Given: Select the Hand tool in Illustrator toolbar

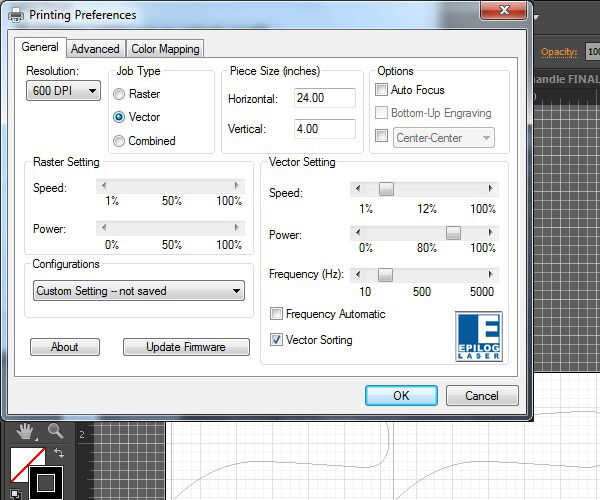Looking at the screenshot, I should point(25,432).
